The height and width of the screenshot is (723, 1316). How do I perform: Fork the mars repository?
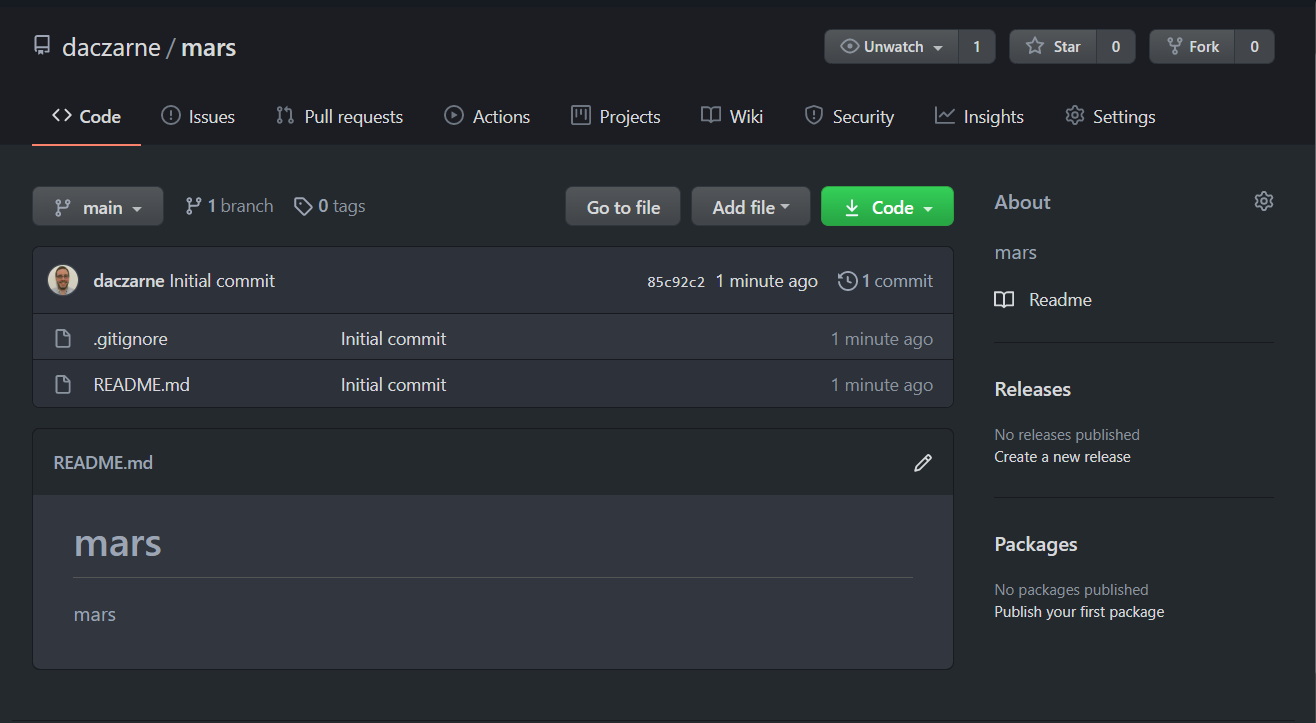click(x=1192, y=47)
